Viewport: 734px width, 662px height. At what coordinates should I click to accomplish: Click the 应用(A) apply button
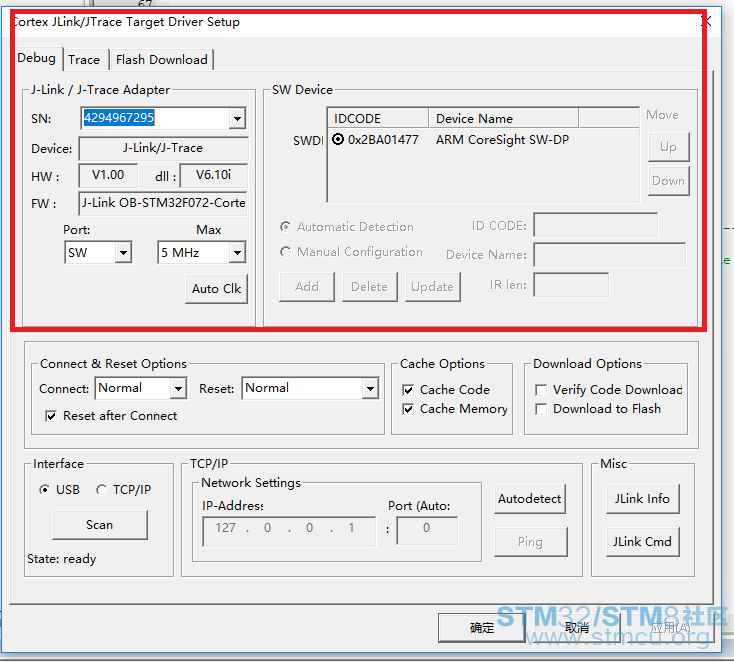[x=671, y=628]
